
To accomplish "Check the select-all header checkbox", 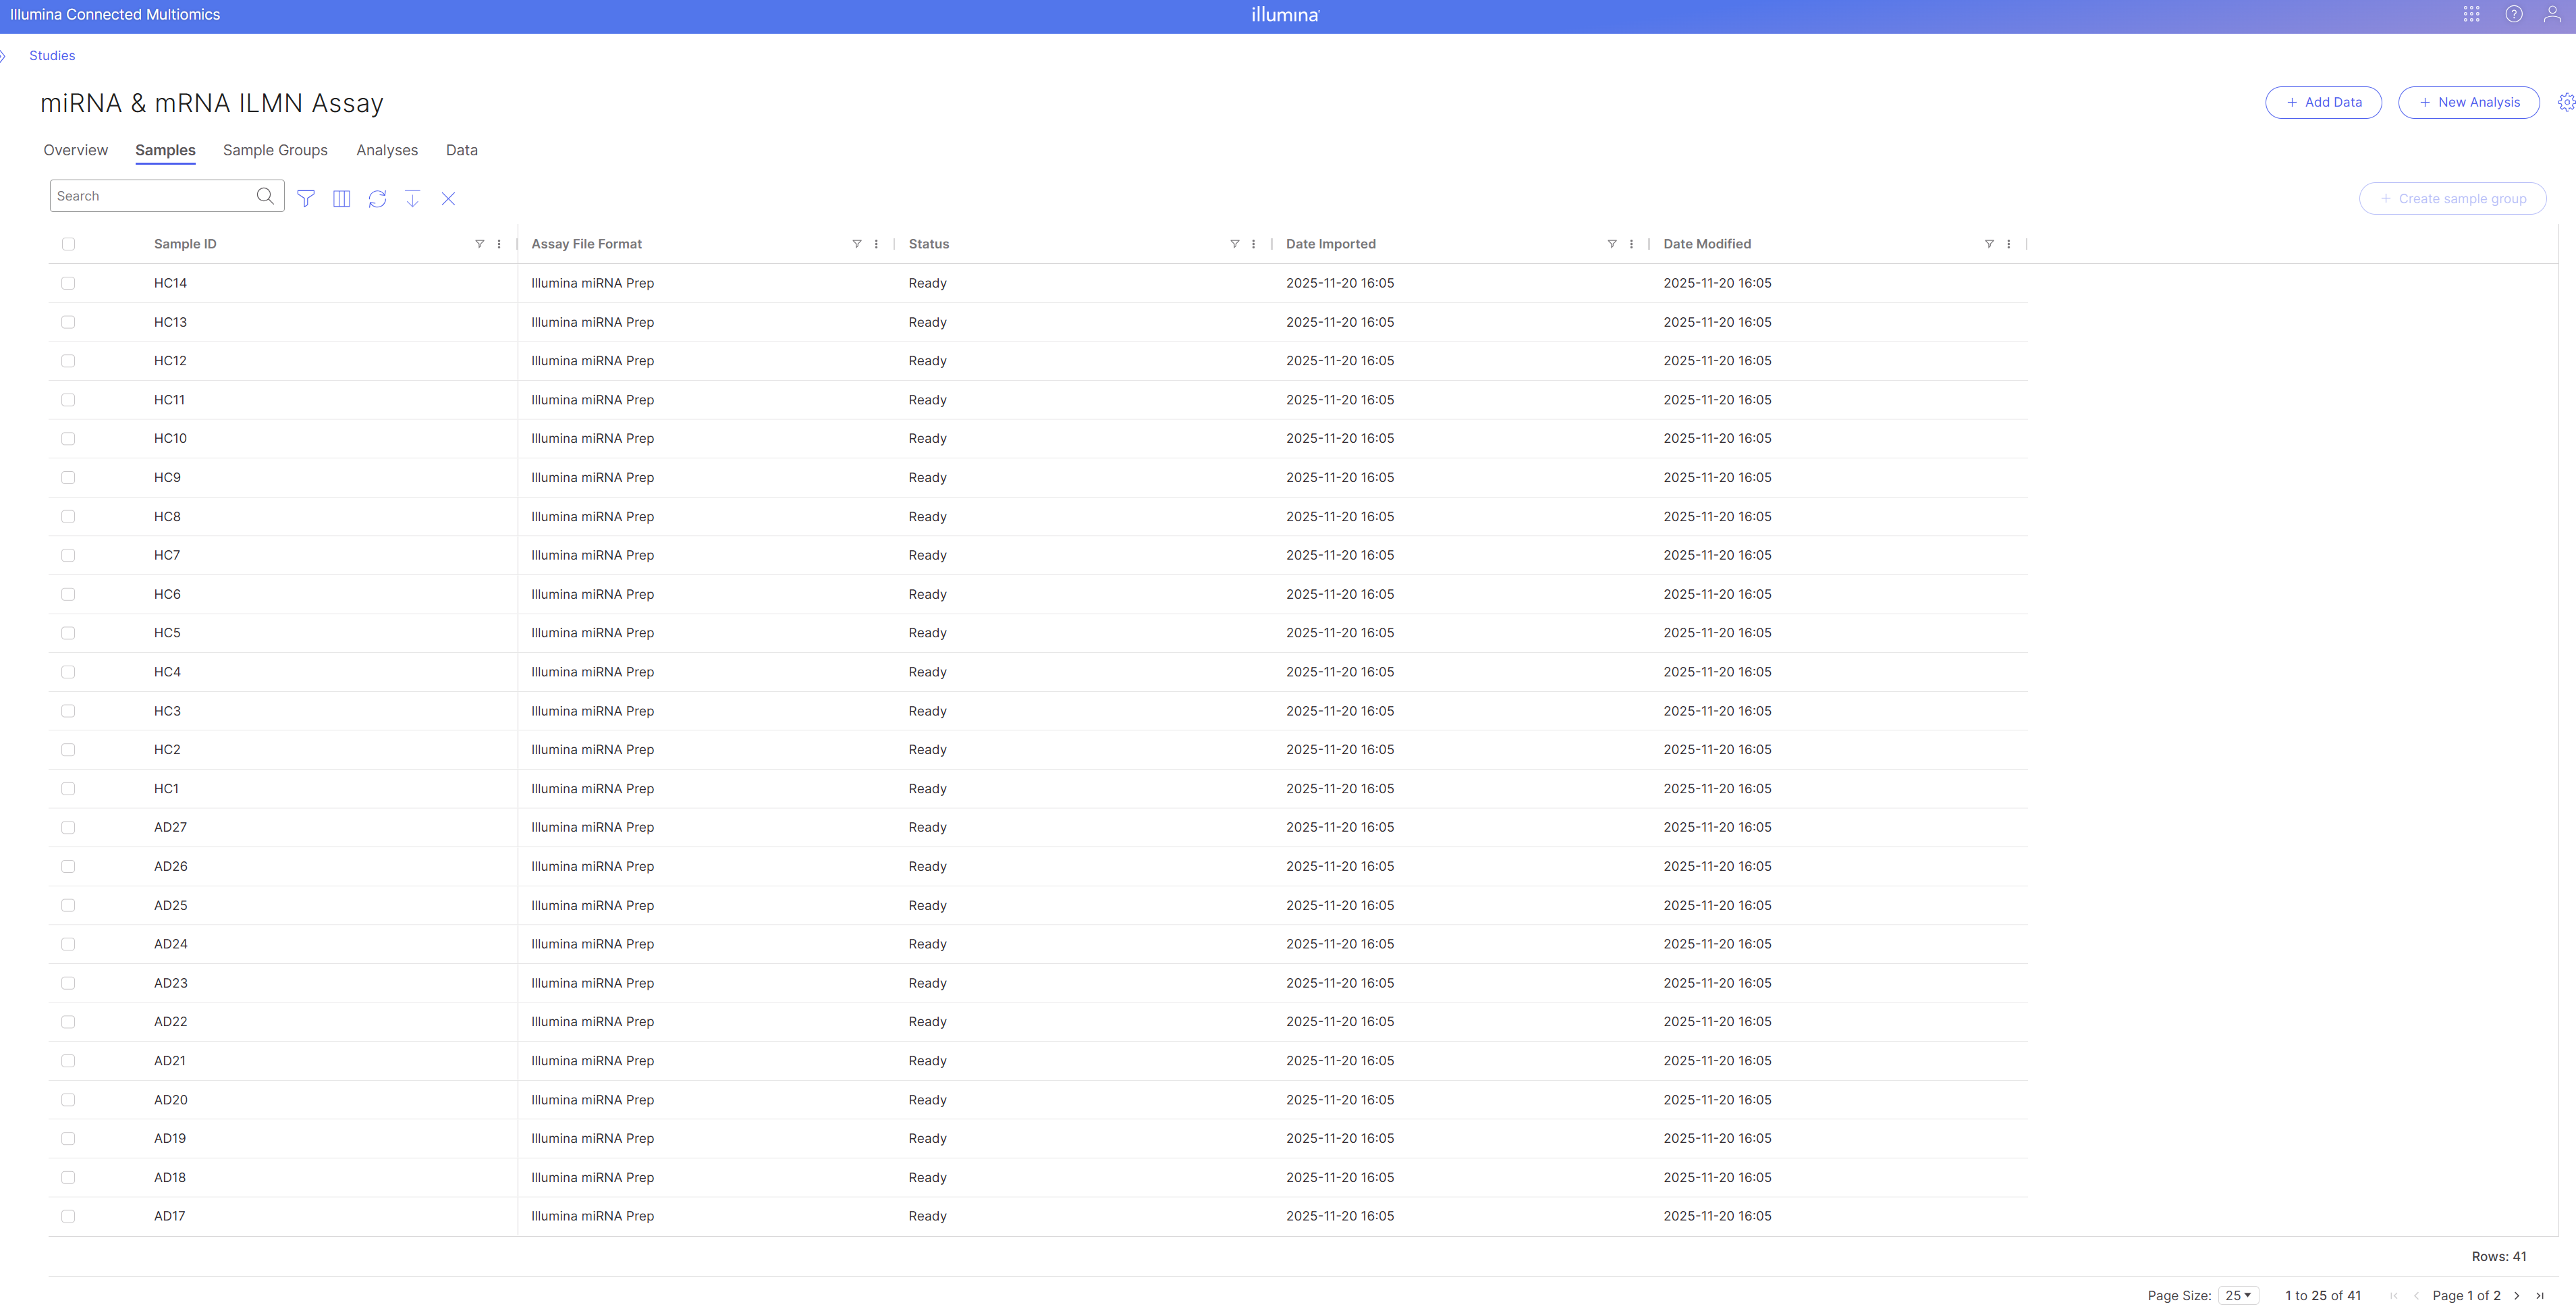I will click(x=68, y=244).
